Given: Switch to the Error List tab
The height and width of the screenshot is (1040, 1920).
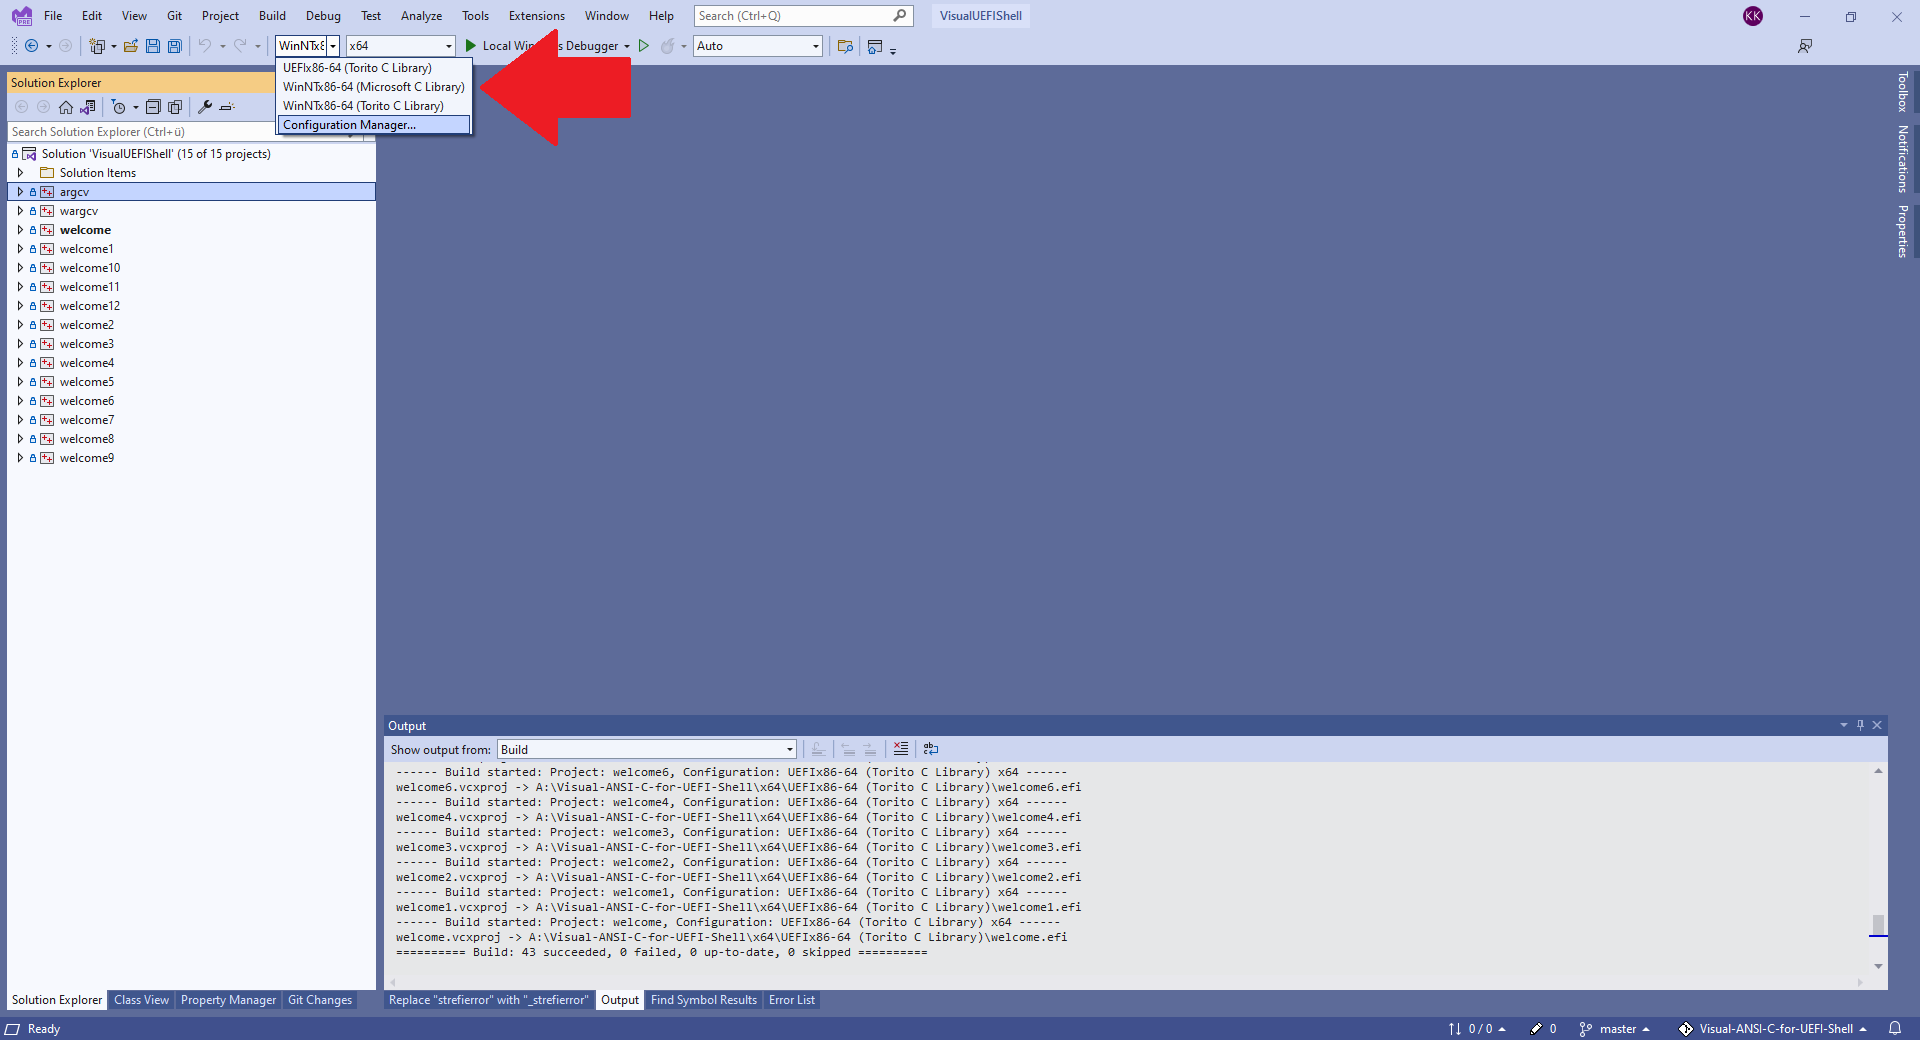Looking at the screenshot, I should pyautogui.click(x=792, y=1000).
